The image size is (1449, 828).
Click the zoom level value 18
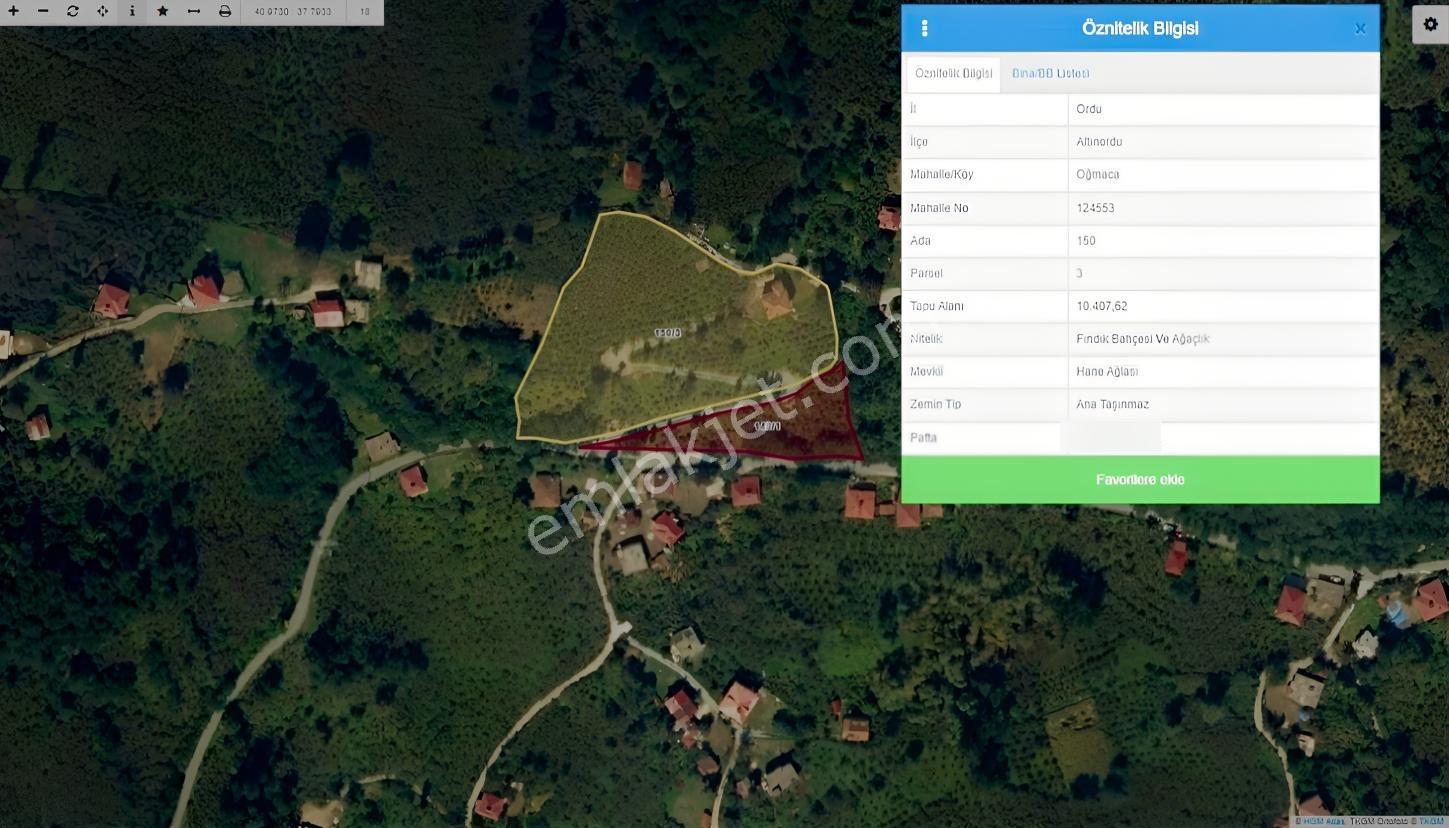(x=364, y=12)
